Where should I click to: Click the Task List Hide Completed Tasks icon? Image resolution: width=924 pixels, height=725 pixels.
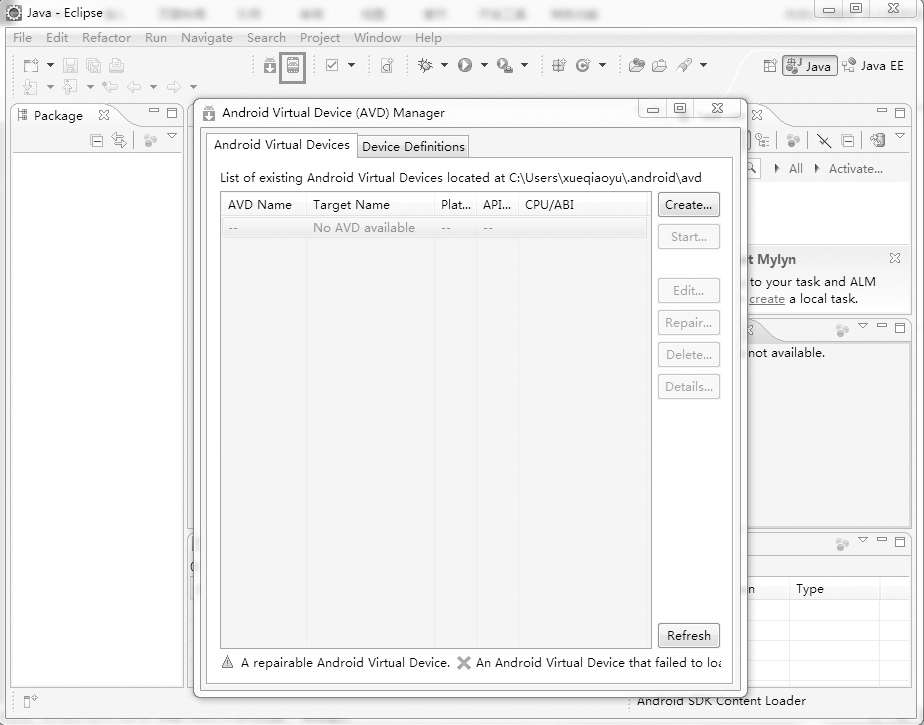[x=824, y=140]
